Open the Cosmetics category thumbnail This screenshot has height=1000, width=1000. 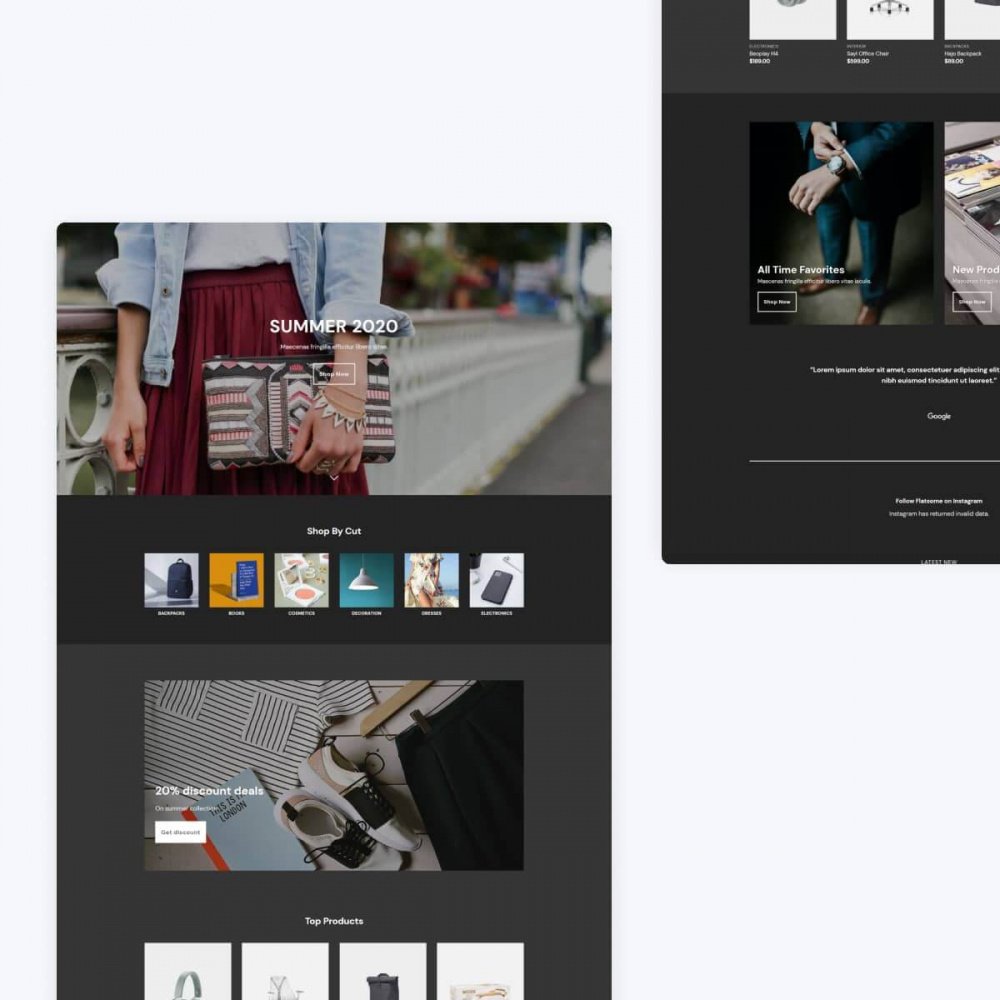[301, 580]
